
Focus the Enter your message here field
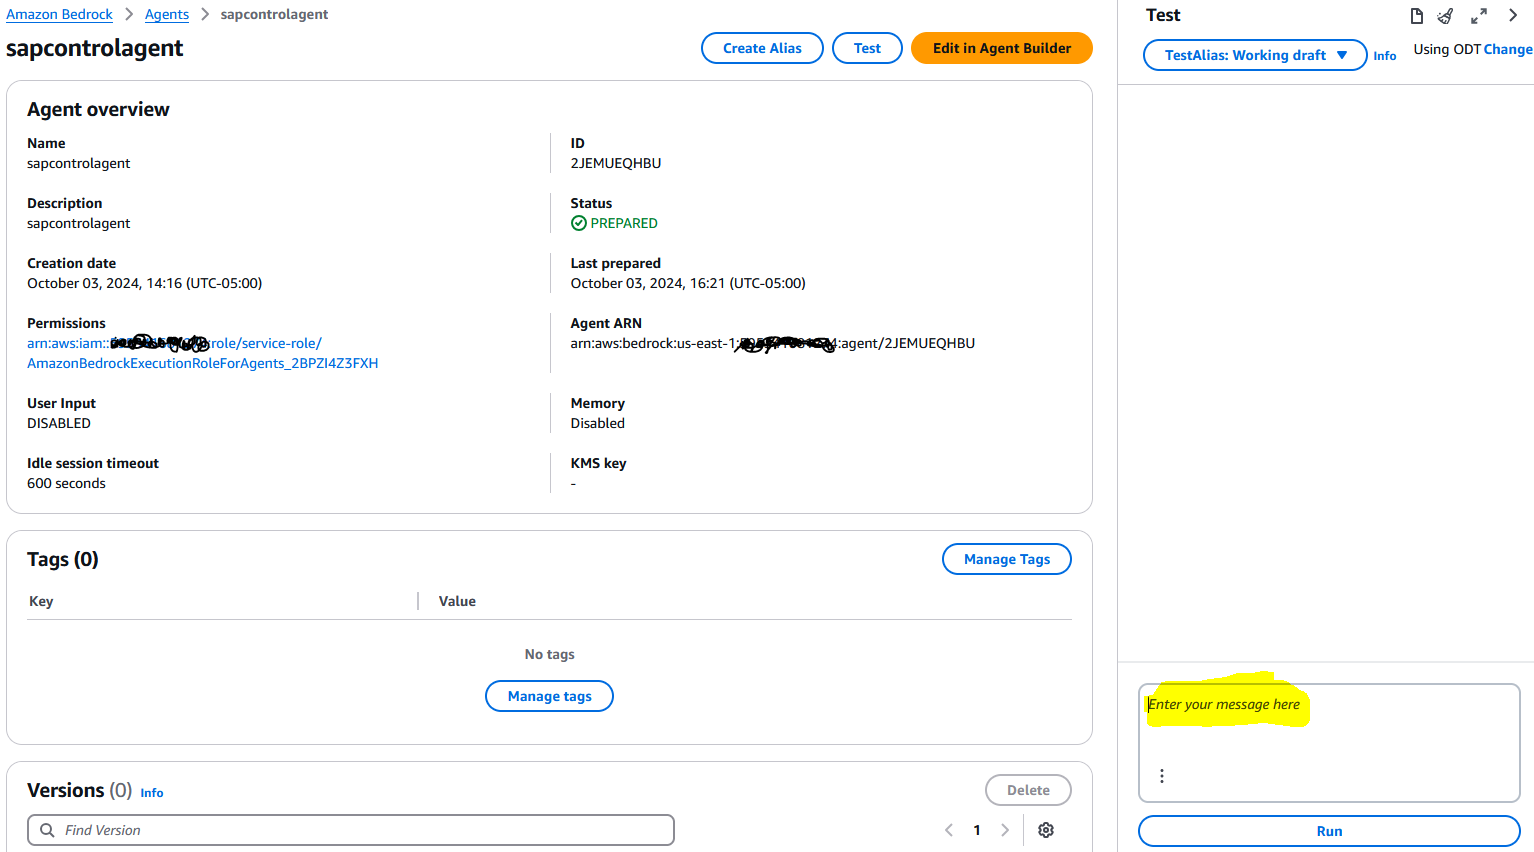1329,743
